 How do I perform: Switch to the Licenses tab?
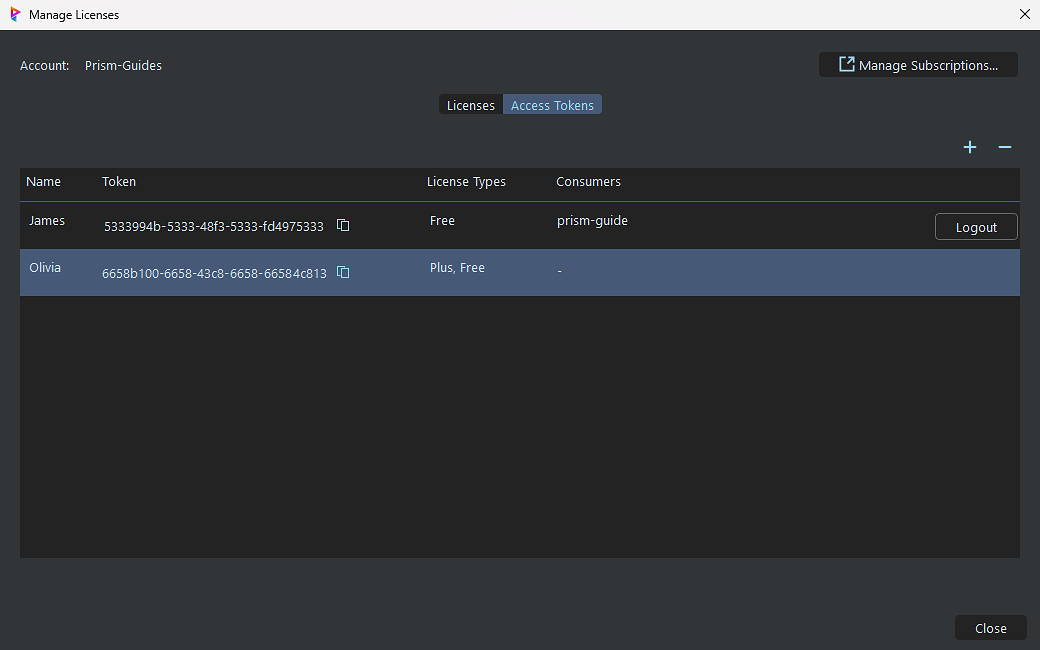(470, 105)
